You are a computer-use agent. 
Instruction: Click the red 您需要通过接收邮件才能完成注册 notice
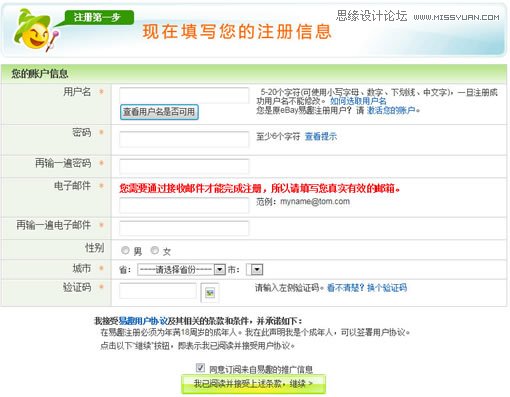259,188
